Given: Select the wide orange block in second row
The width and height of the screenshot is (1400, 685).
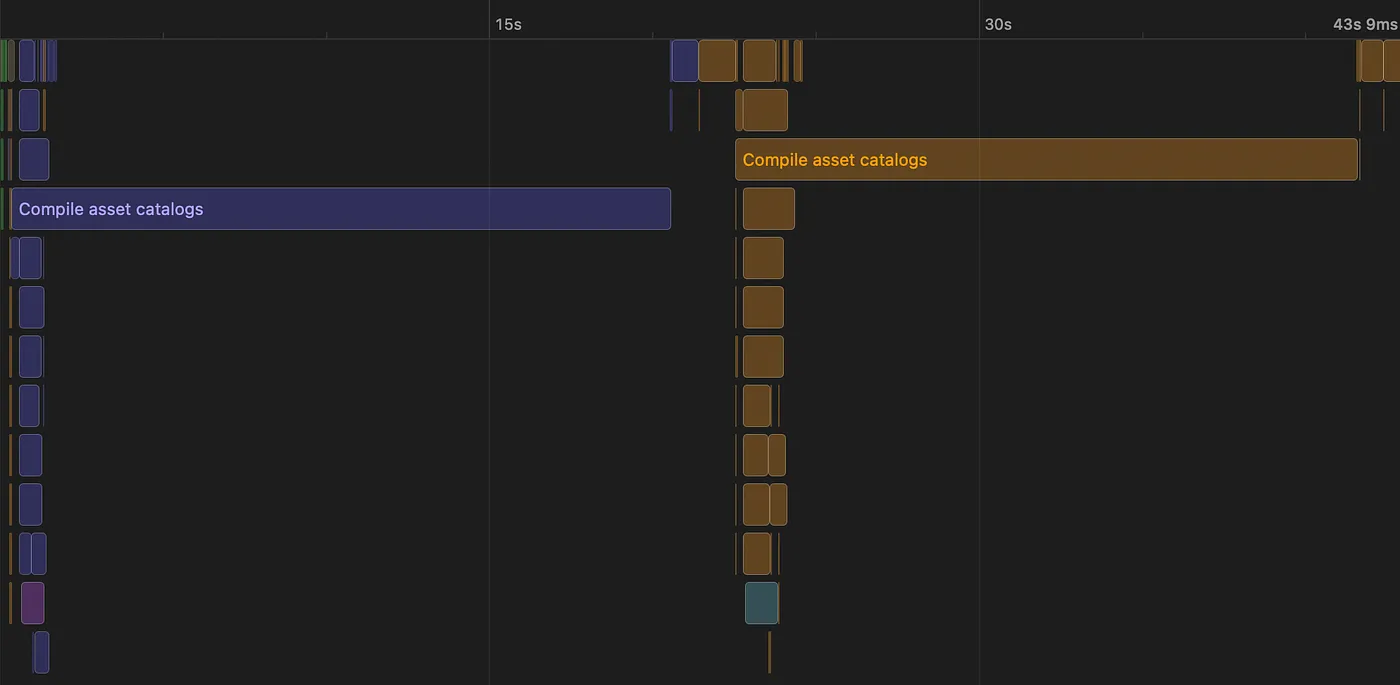Looking at the screenshot, I should [x=765, y=110].
